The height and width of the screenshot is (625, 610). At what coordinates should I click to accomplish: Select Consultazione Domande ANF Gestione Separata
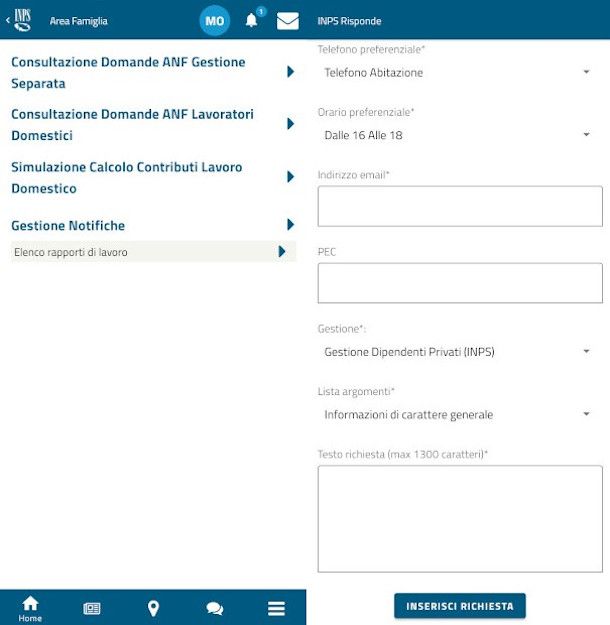(128, 73)
